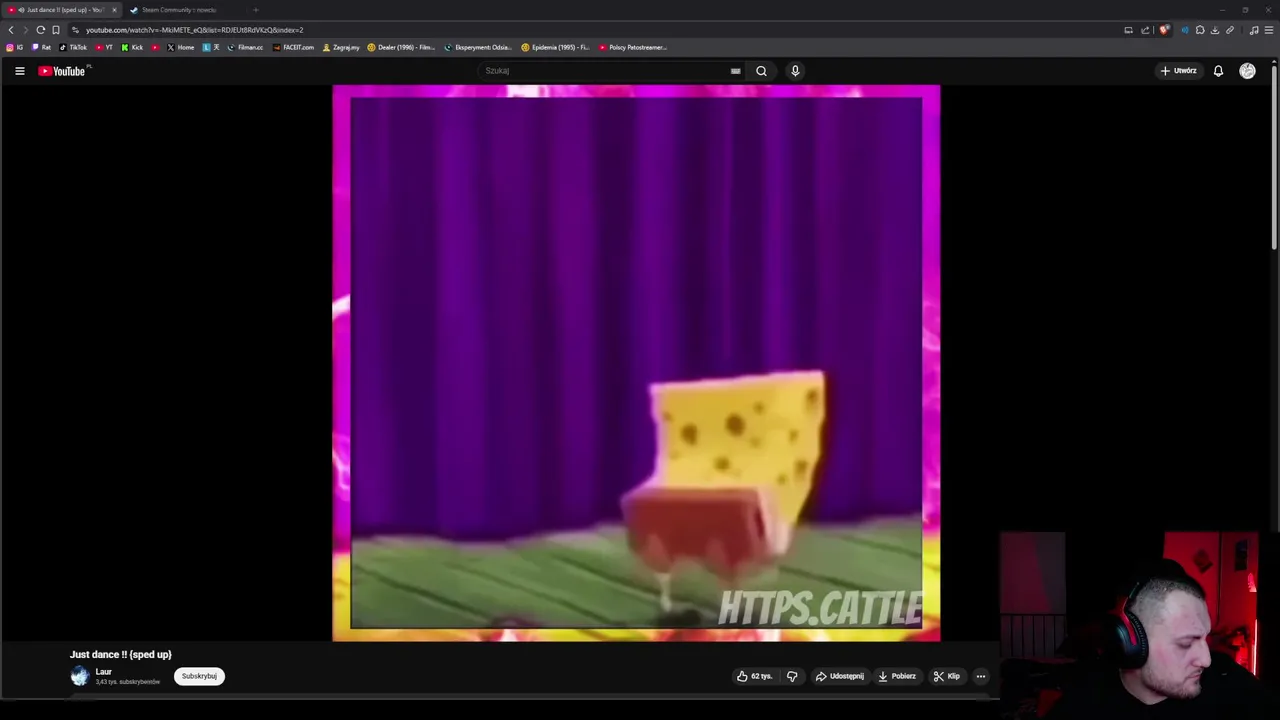Screen dimensions: 1280x720
Task: Close the Just dance YouTube tab
Action: [x=114, y=10]
